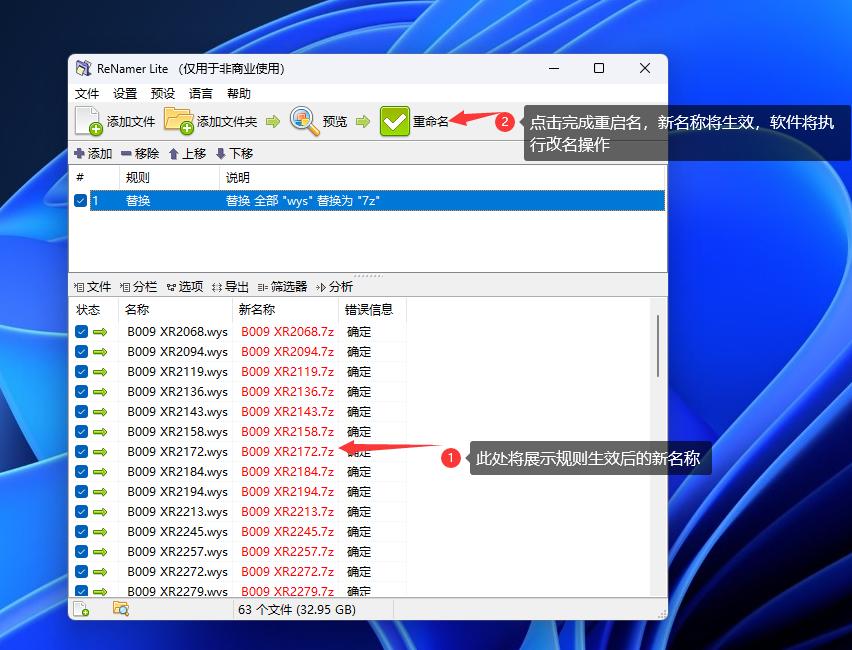The image size is (852, 650).
Task: Click the green arrow icon for B009 XR2068.wys
Action: (x=100, y=332)
